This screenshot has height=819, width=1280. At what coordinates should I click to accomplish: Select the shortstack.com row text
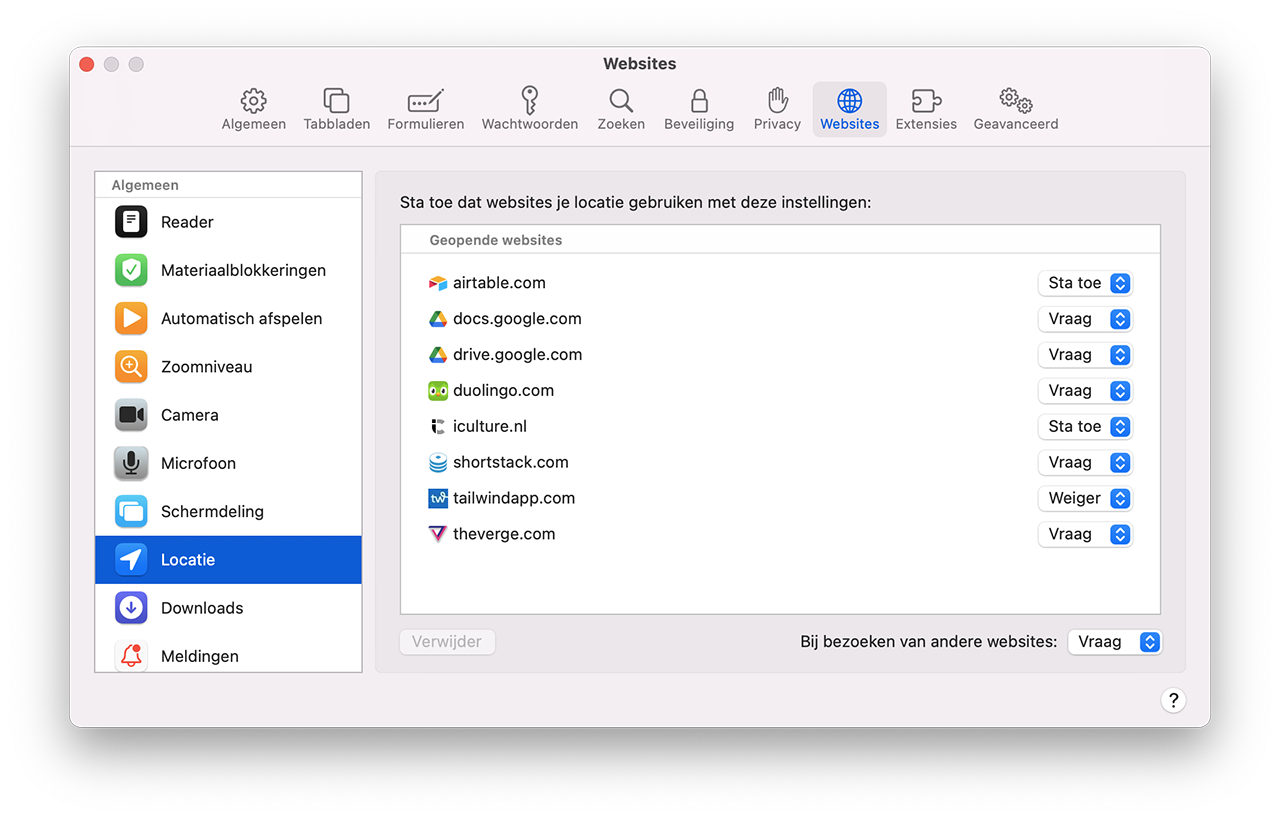(x=511, y=463)
